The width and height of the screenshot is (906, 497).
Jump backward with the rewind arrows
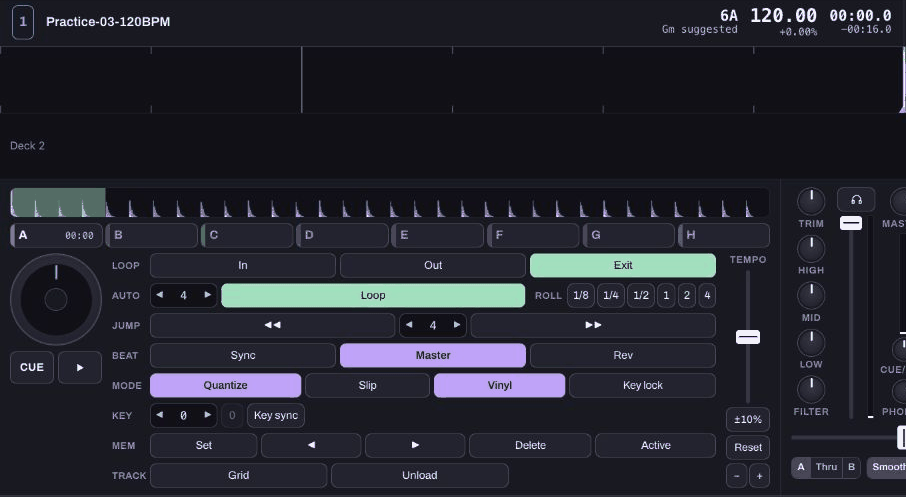[x=272, y=325]
